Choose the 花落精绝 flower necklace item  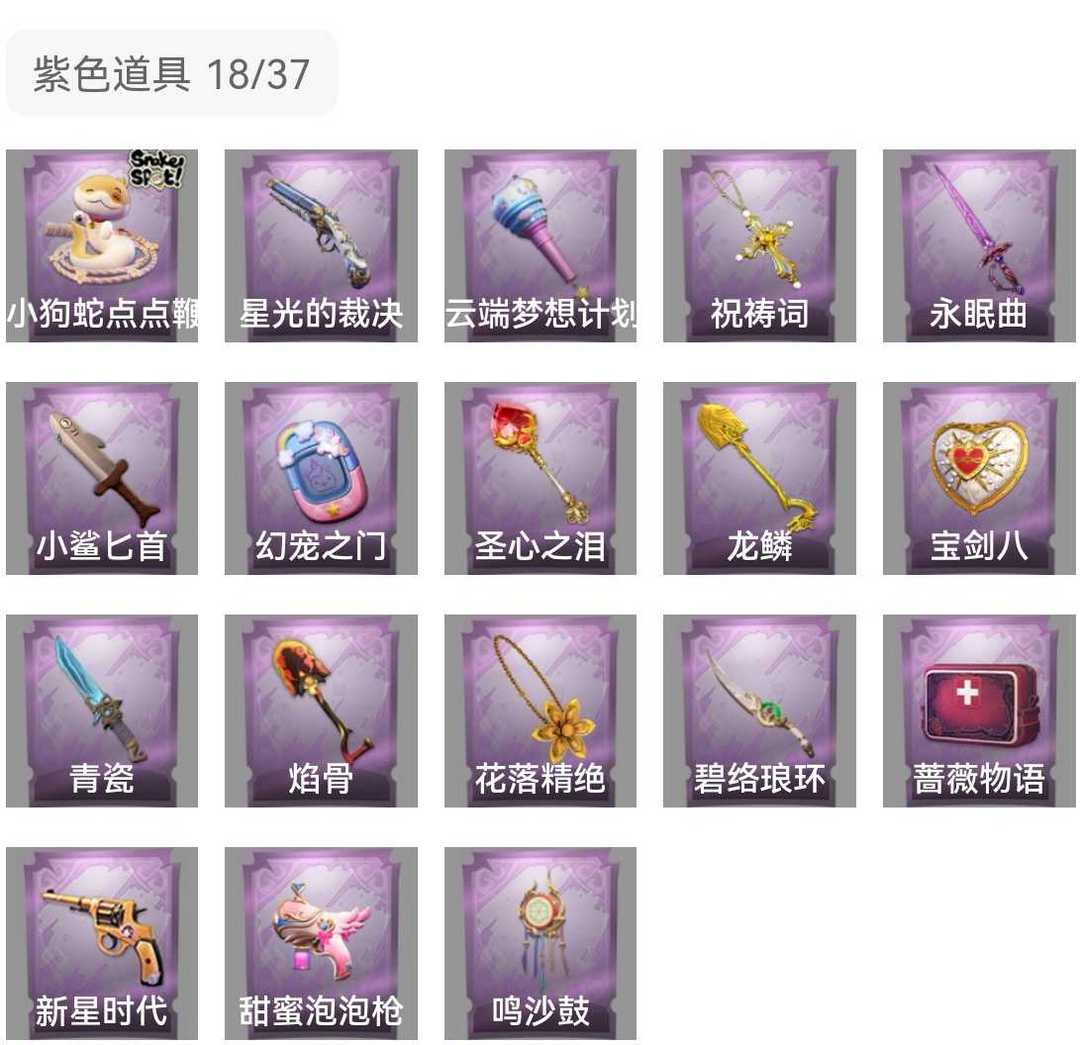(x=540, y=711)
